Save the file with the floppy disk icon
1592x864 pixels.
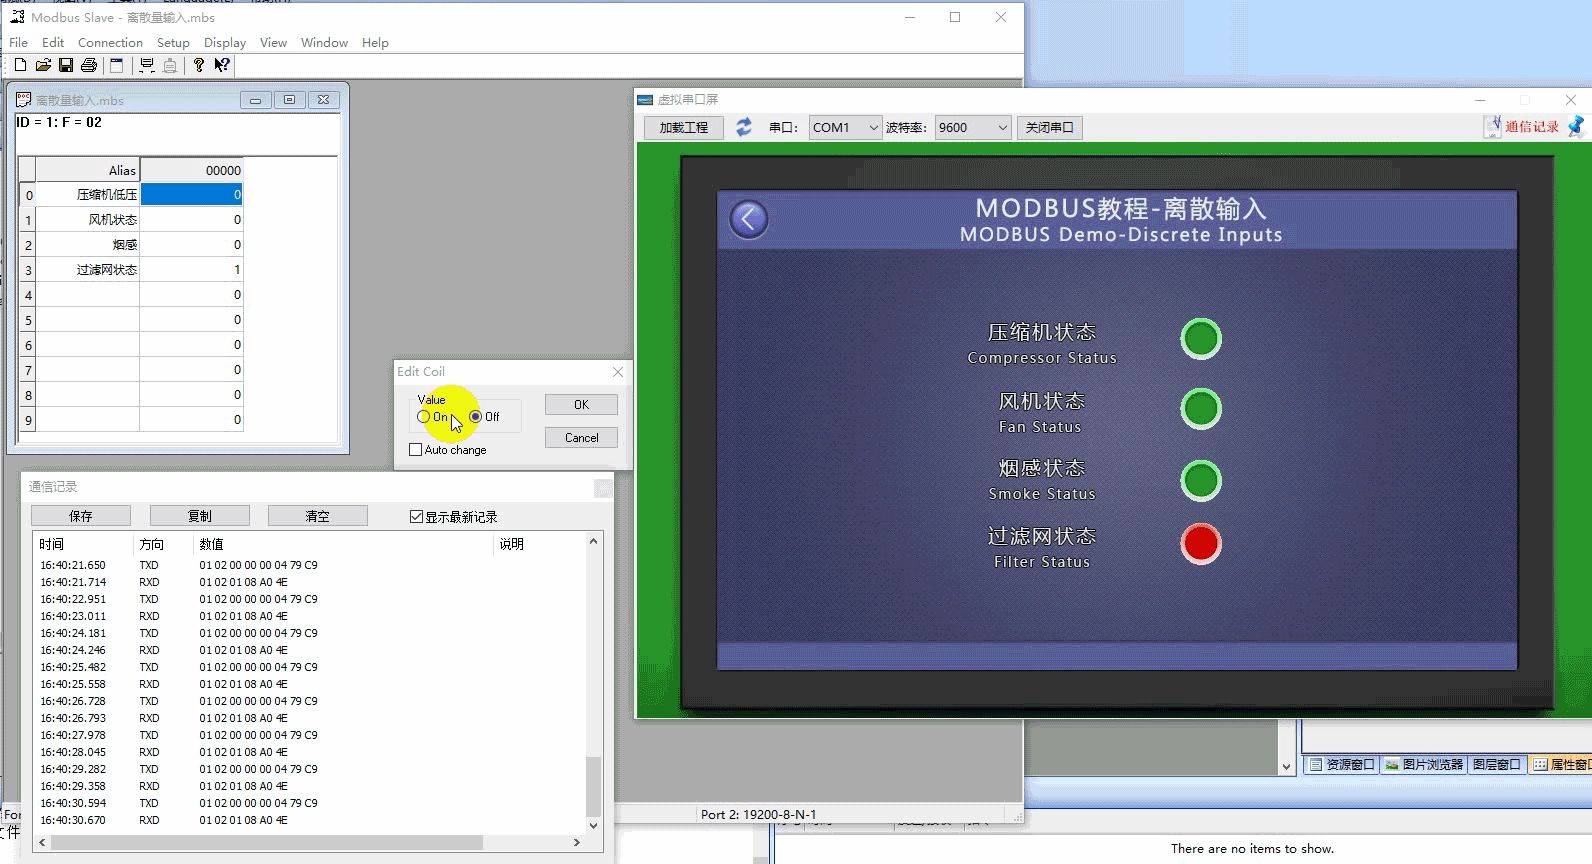click(x=66, y=65)
